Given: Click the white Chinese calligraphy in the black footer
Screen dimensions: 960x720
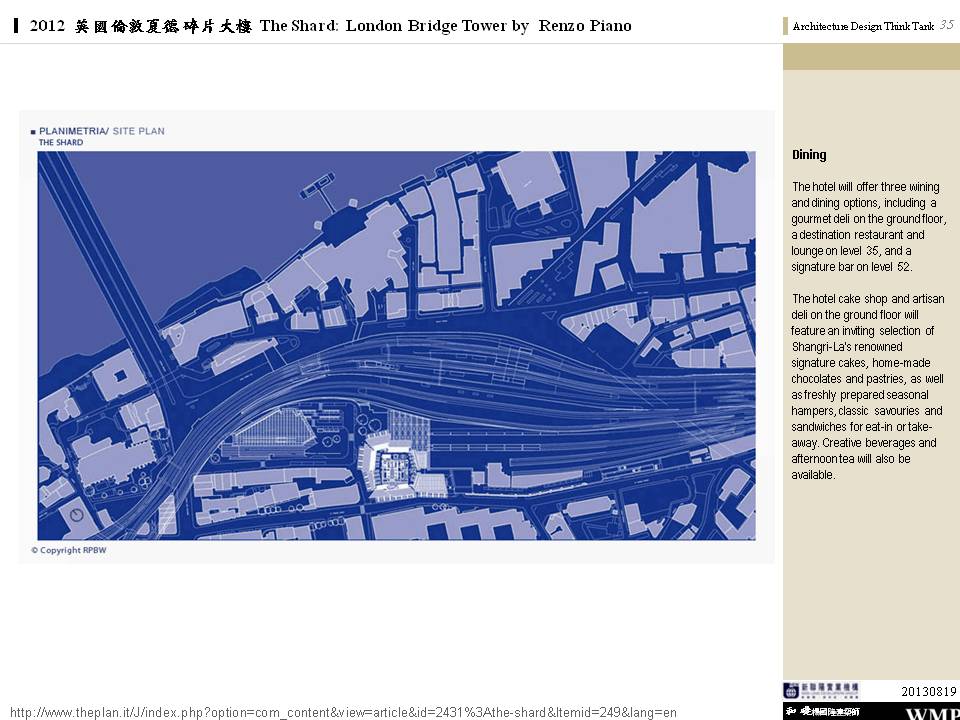Looking at the screenshot, I should 822,712.
